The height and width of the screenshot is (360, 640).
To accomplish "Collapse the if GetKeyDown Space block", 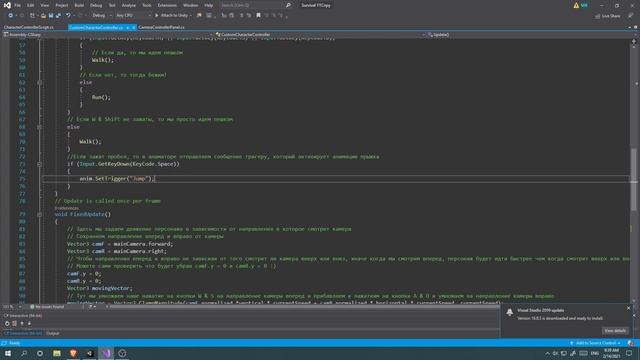I will (40, 164).
